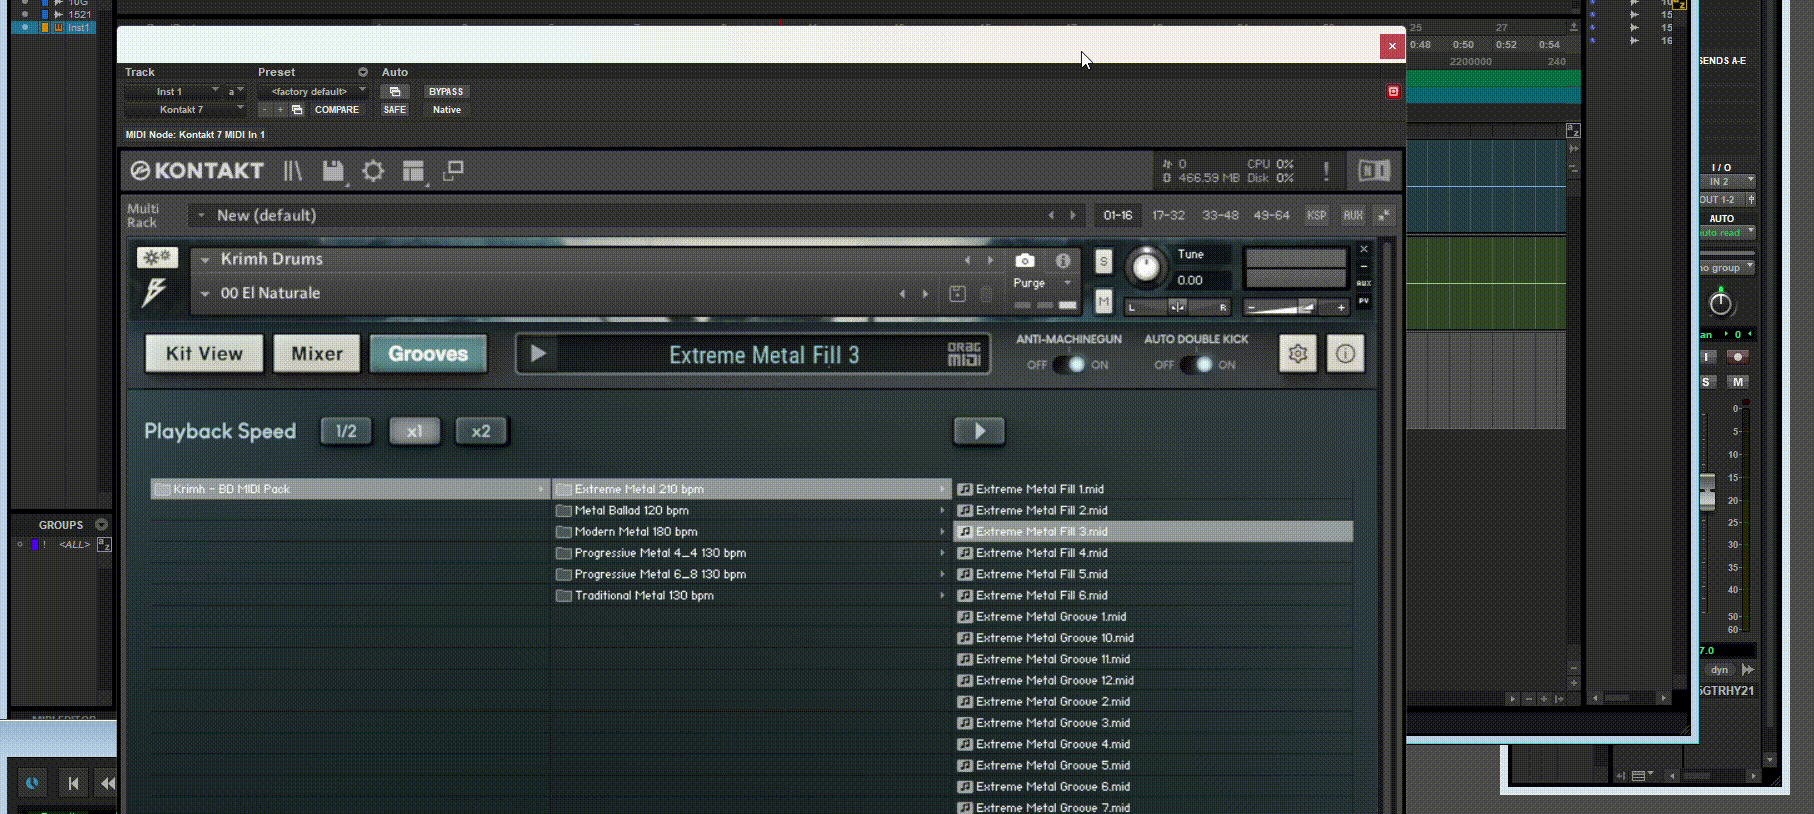Toggle the instrument Solo S button
The height and width of the screenshot is (814, 1814).
[x=1103, y=262]
